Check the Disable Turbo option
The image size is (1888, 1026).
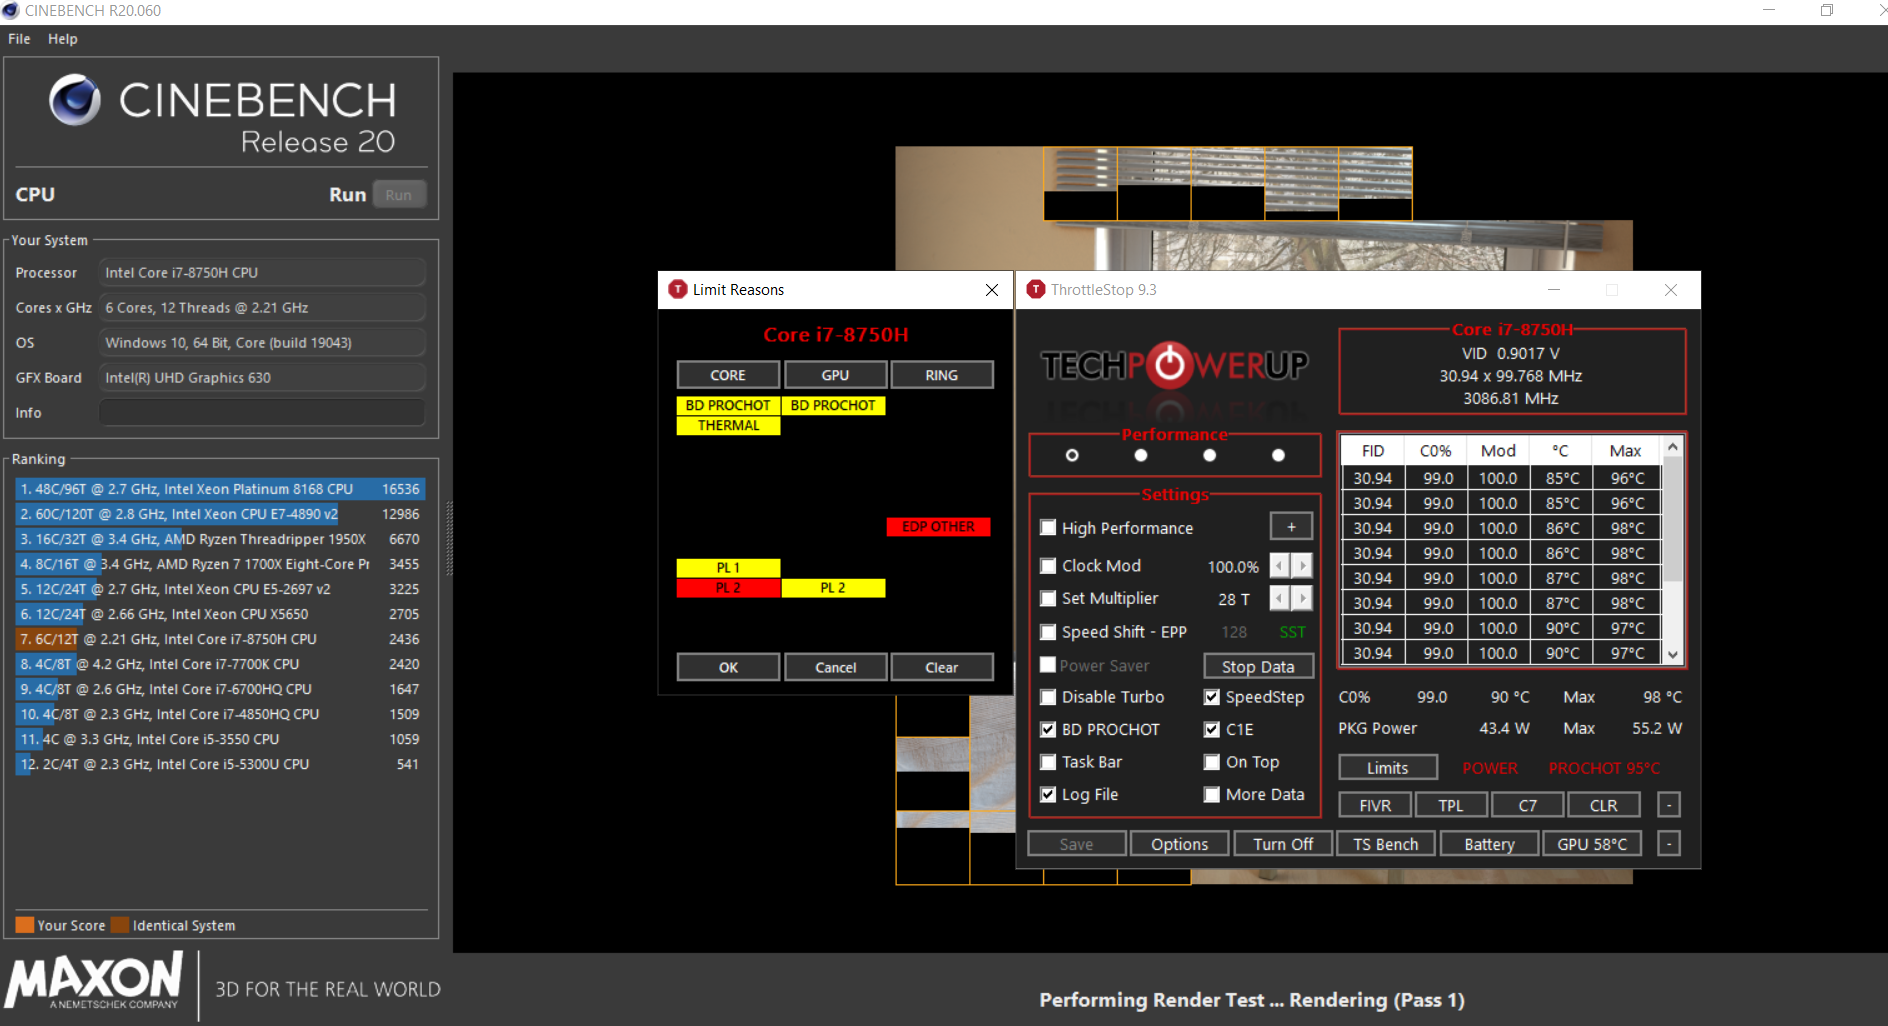pyautogui.click(x=1048, y=697)
